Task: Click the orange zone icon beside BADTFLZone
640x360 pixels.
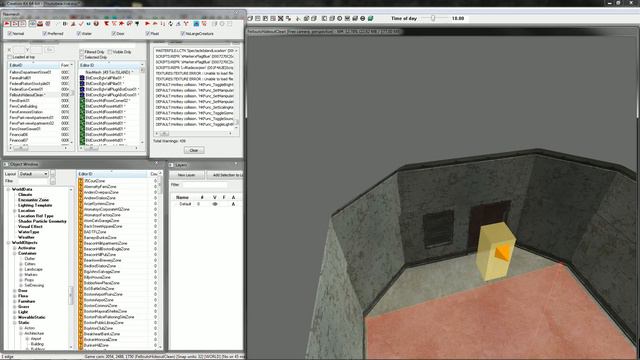Action: point(81,232)
